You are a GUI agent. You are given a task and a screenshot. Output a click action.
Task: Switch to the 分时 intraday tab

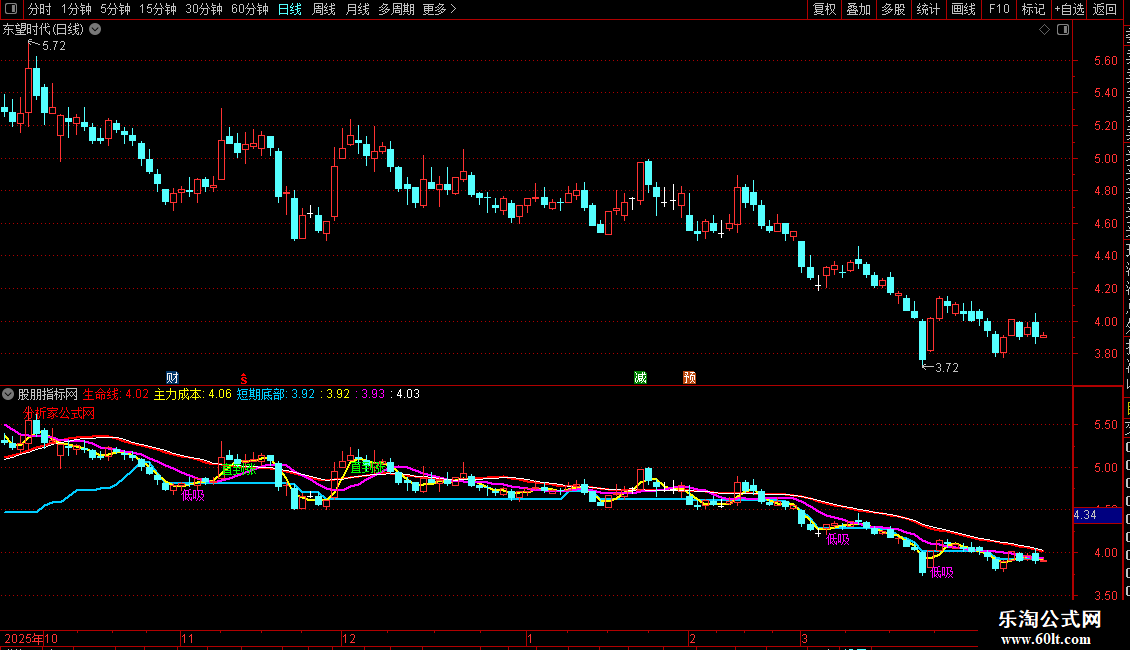(x=40, y=9)
